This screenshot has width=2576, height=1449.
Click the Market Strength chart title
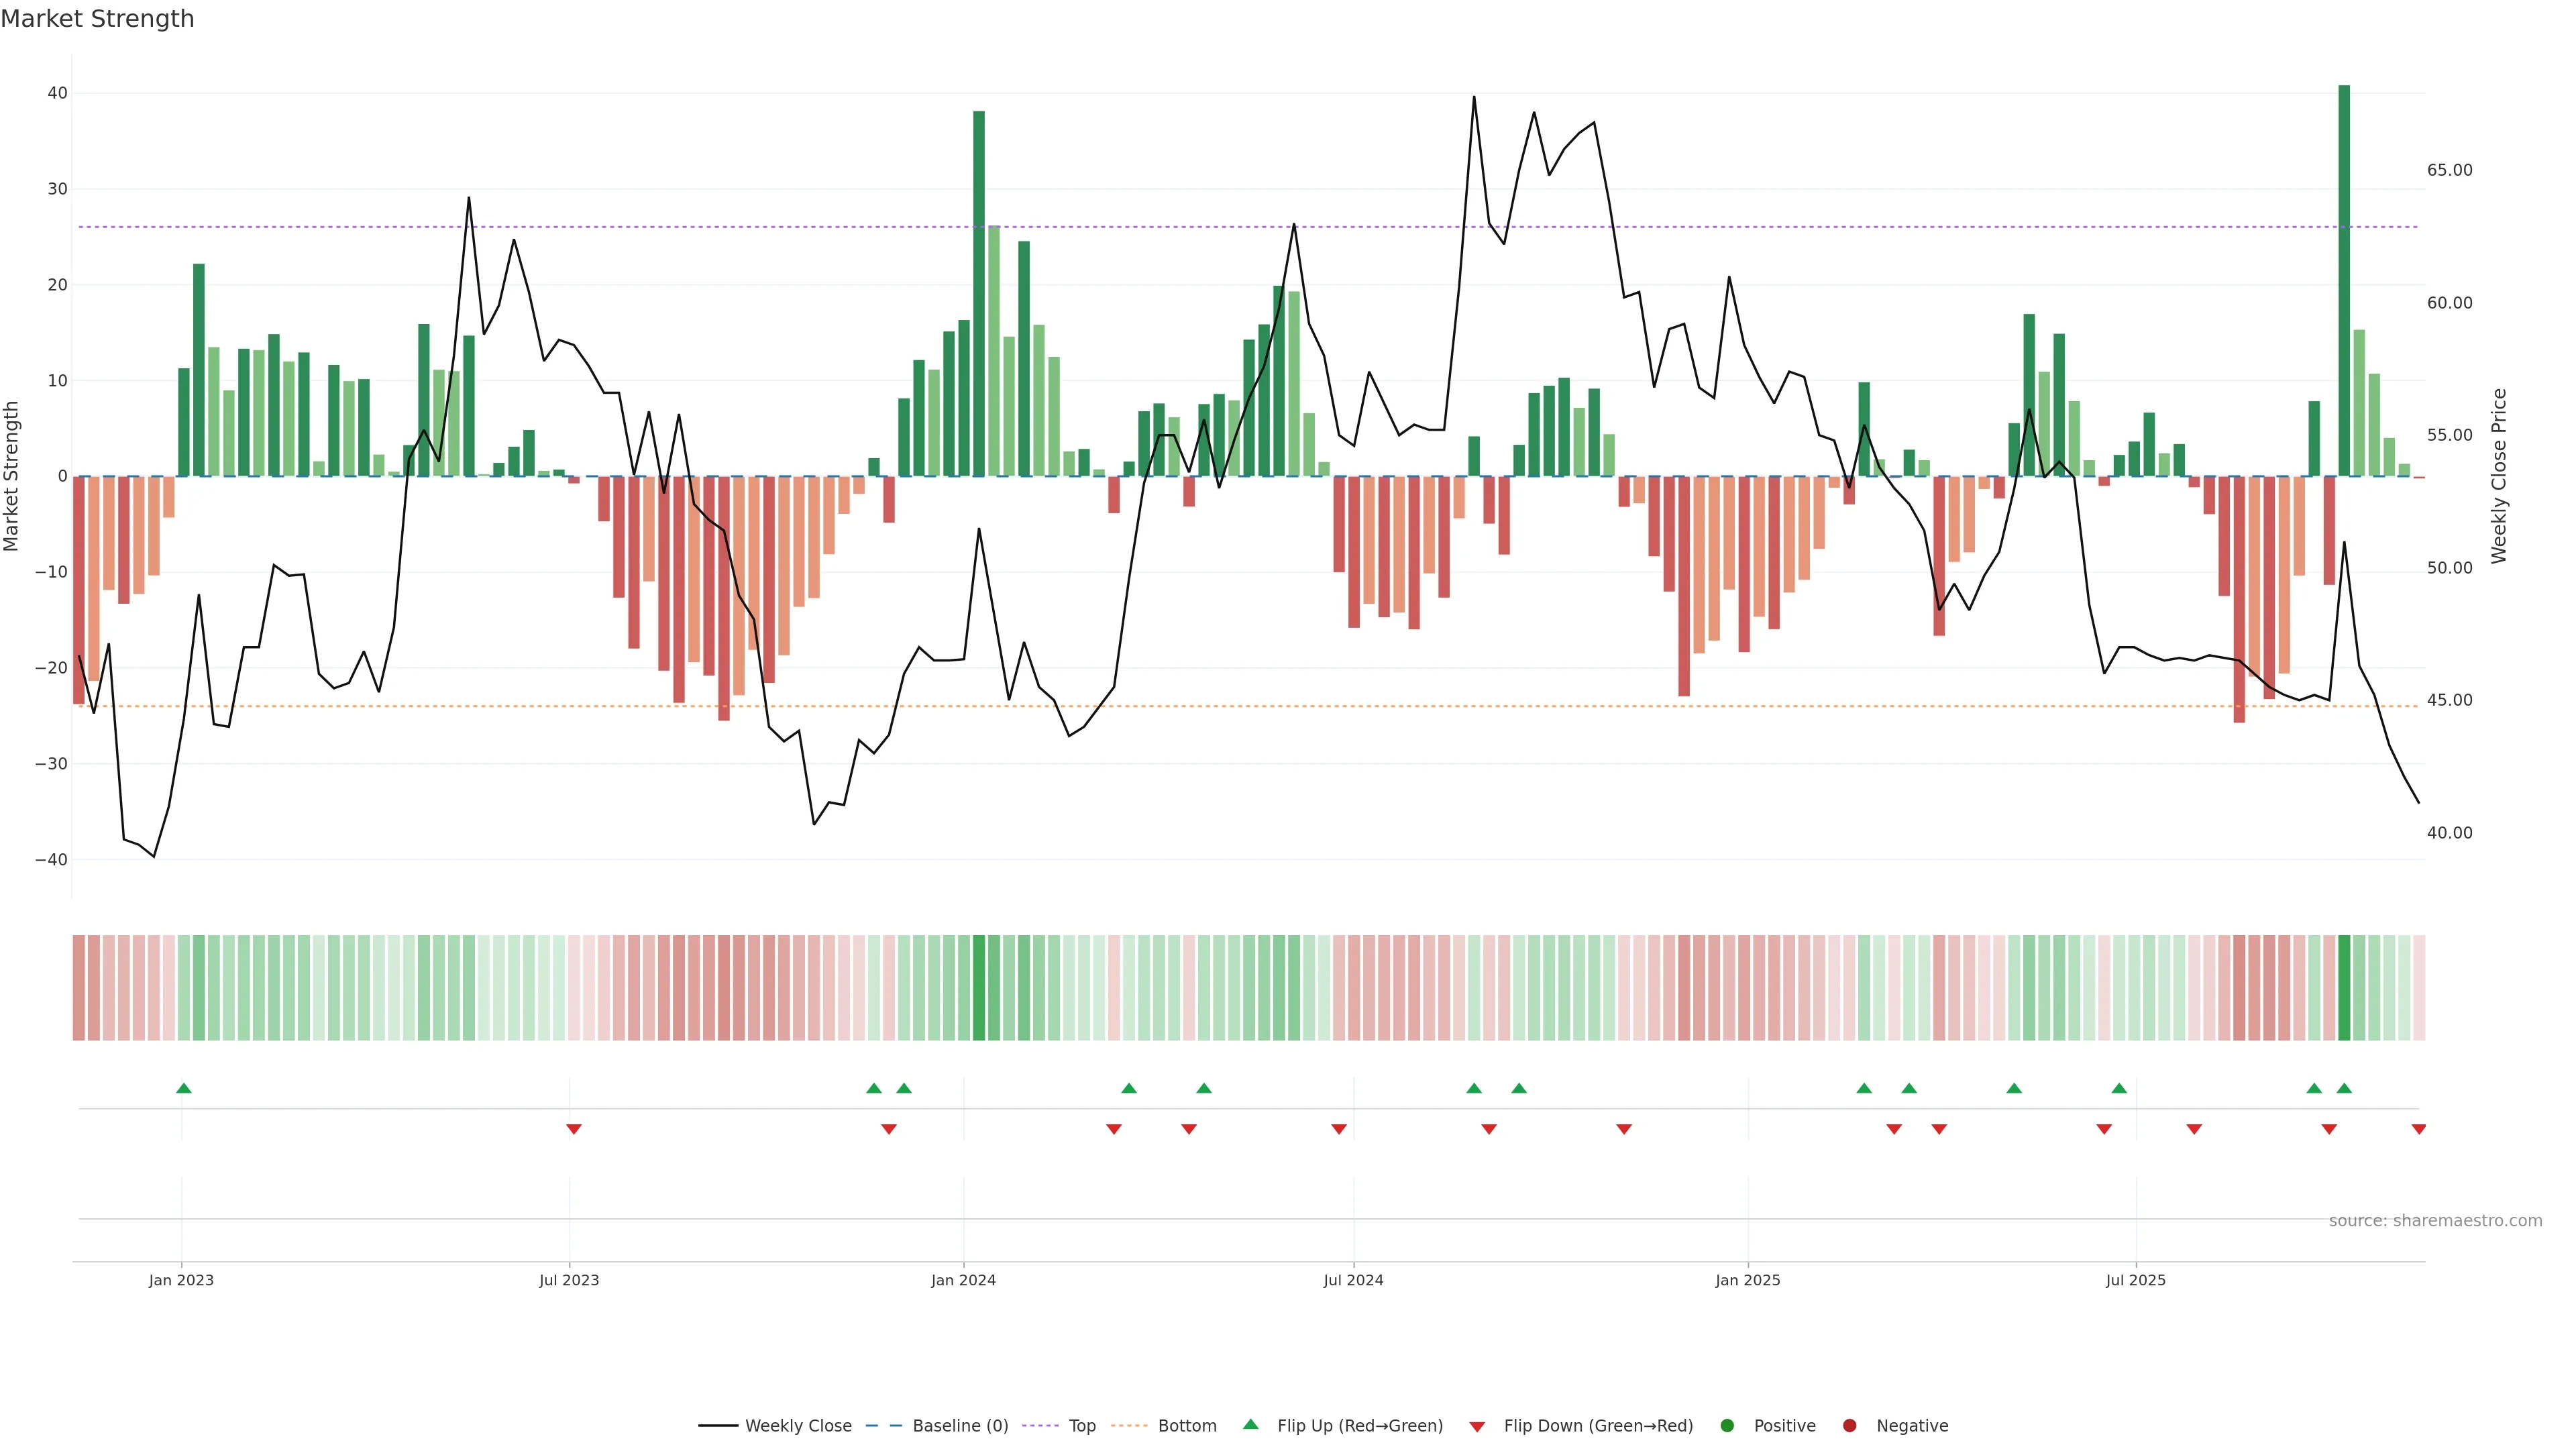98,19
